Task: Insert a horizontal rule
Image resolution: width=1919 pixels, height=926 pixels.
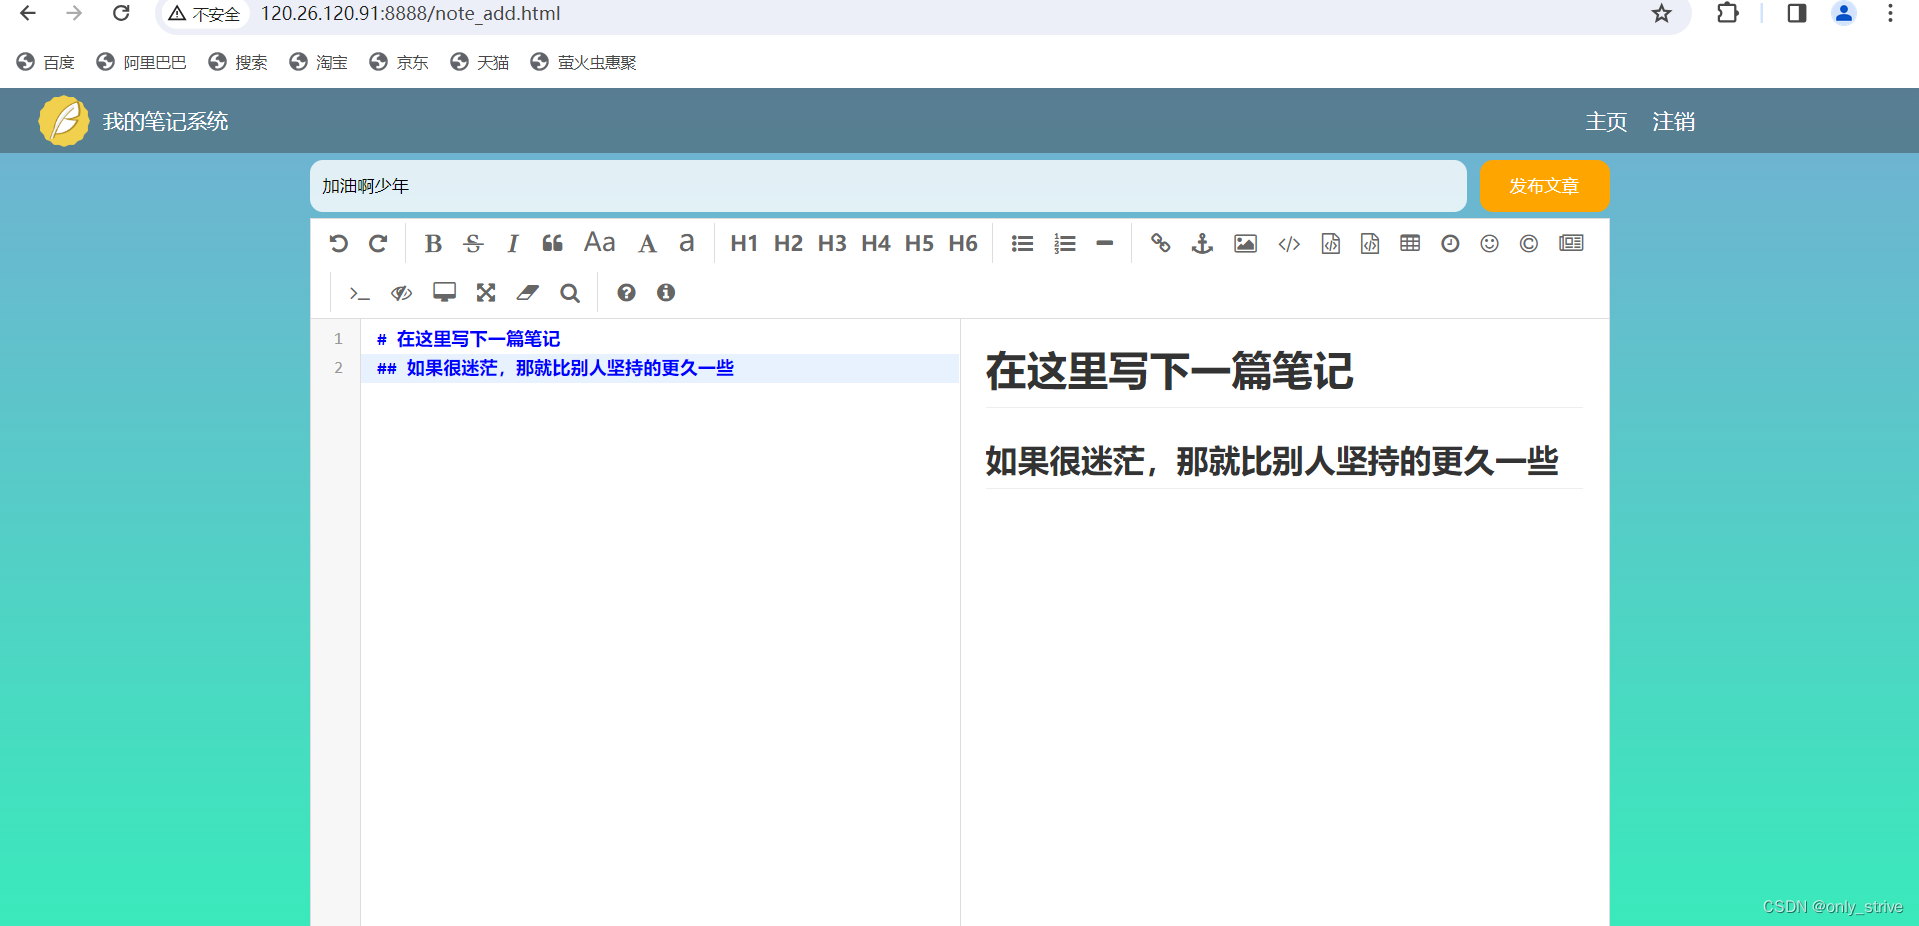Action: click(1104, 243)
